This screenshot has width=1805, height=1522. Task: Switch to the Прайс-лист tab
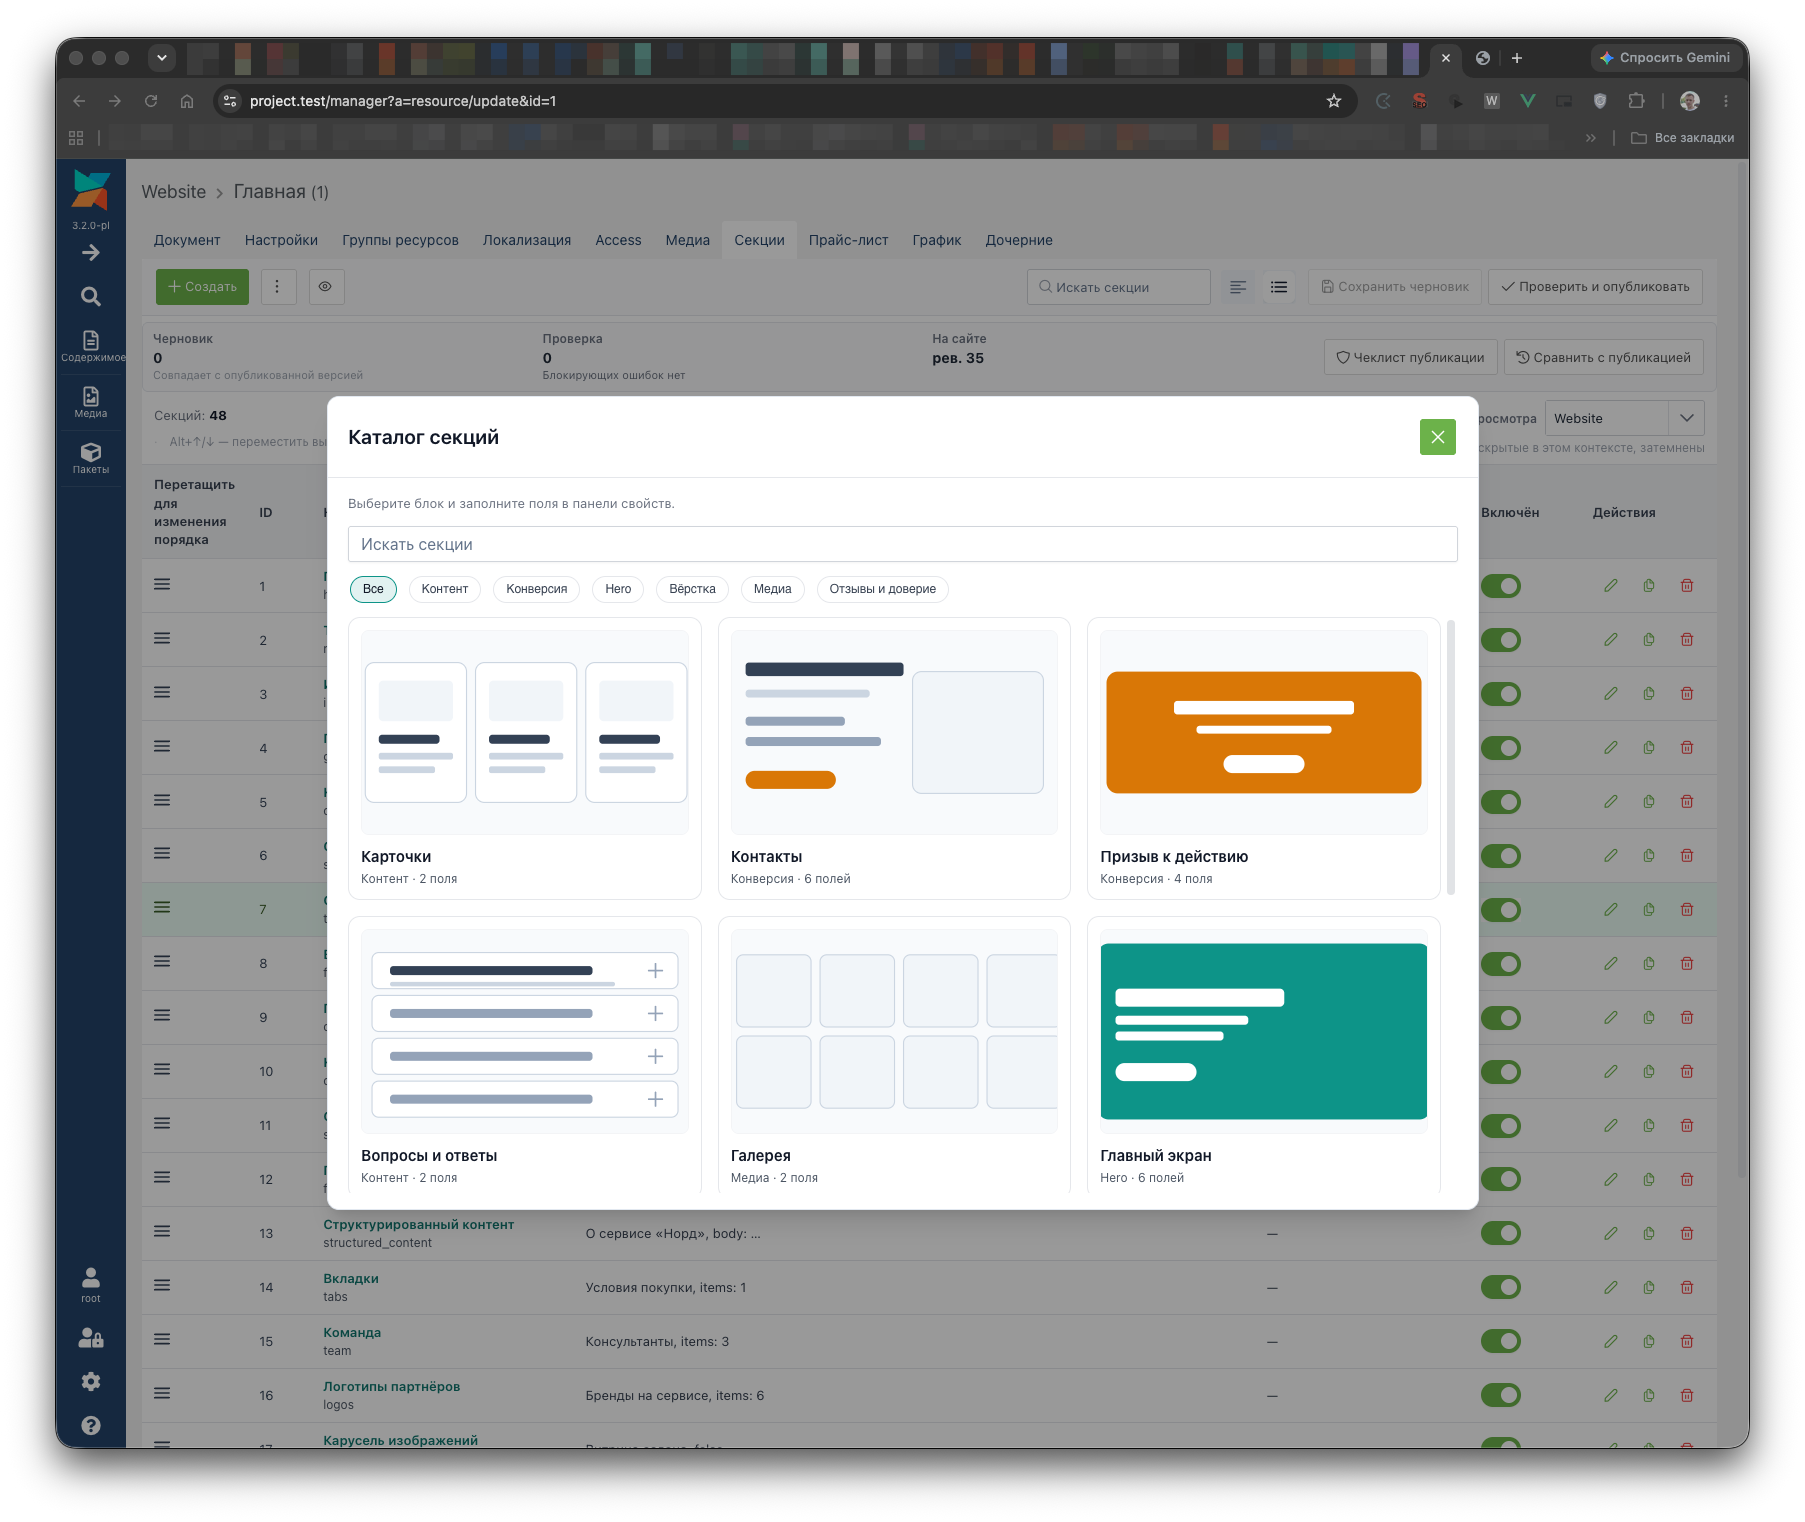click(848, 240)
